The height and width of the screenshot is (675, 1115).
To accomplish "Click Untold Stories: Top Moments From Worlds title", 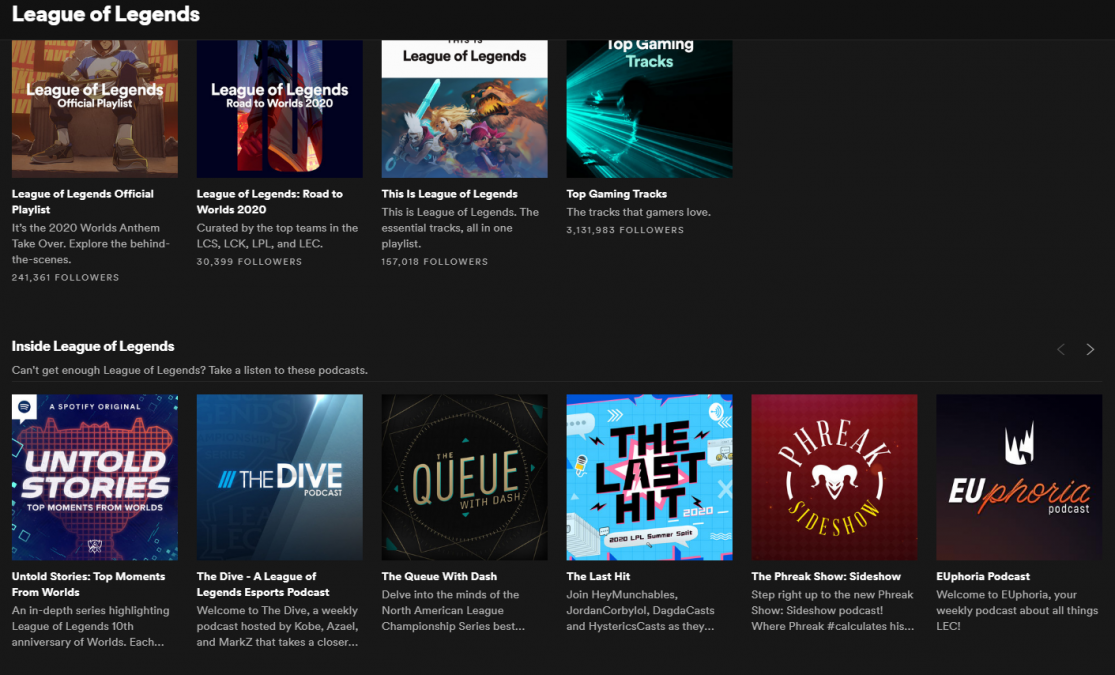I will pos(88,584).
